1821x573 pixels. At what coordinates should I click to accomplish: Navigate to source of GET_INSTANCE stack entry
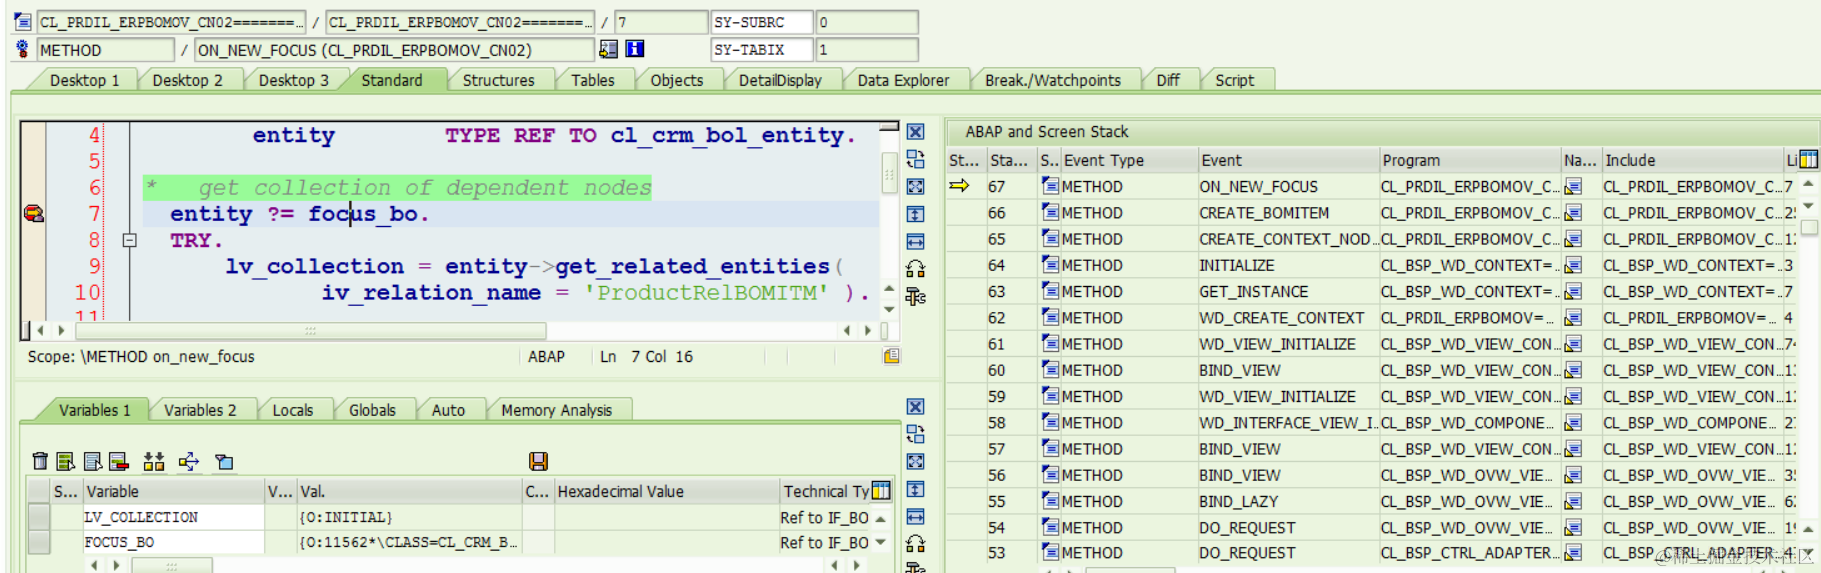click(1573, 291)
